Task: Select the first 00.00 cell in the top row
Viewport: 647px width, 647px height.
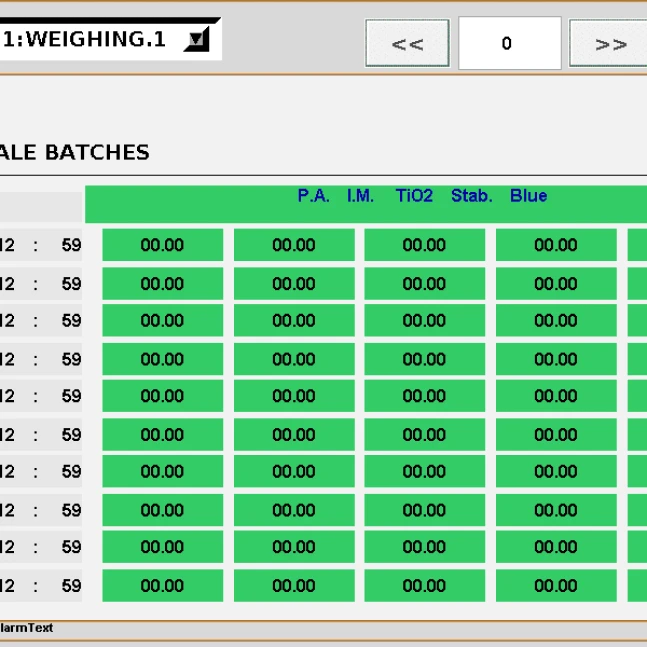Action: pos(163,245)
